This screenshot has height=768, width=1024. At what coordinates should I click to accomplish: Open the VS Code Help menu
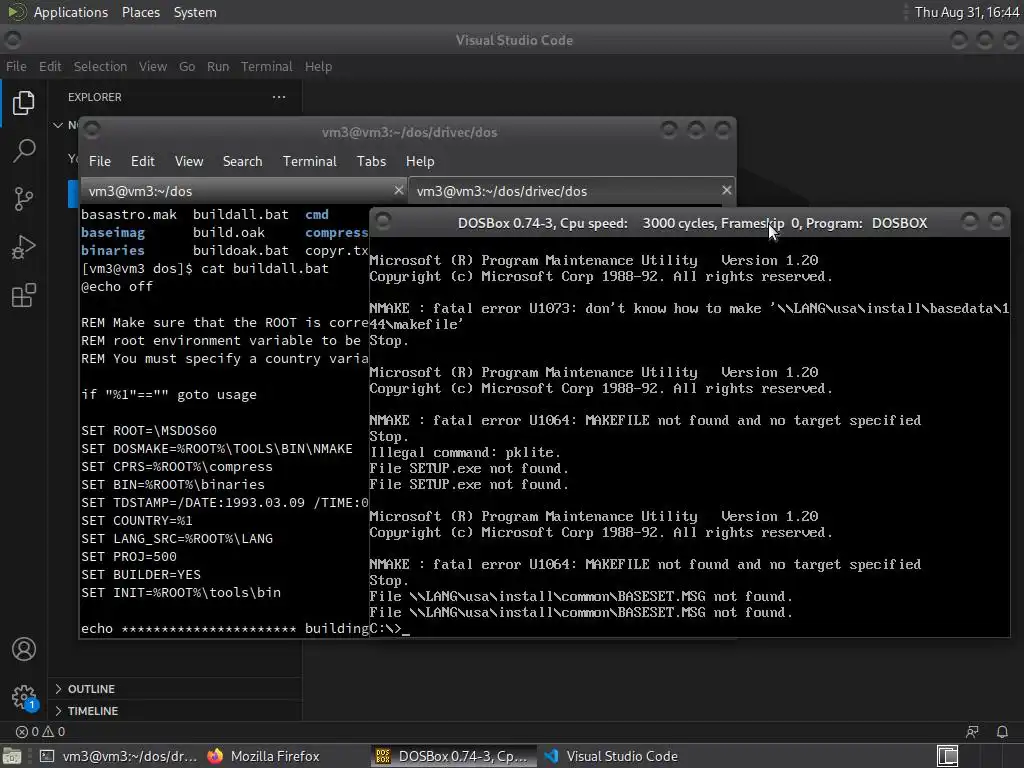click(x=318, y=67)
